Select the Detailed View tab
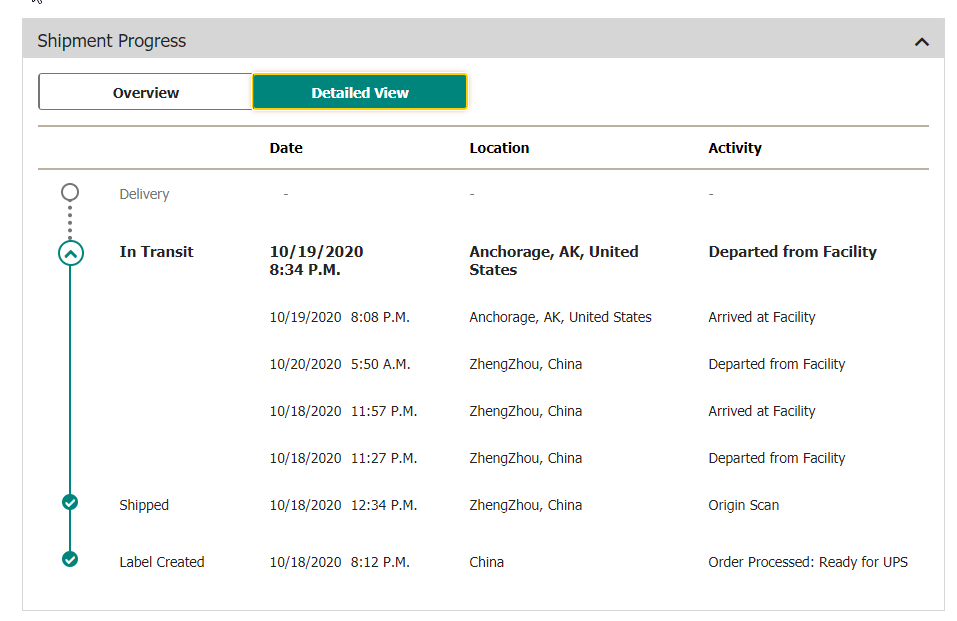Image resolution: width=957 pixels, height=621 pixels. tap(360, 92)
